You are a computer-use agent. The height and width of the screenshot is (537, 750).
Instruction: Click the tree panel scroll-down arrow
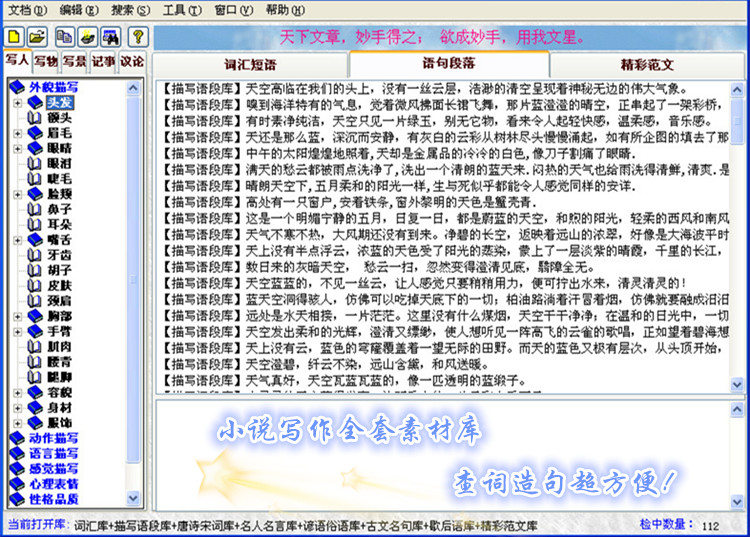[x=134, y=496]
